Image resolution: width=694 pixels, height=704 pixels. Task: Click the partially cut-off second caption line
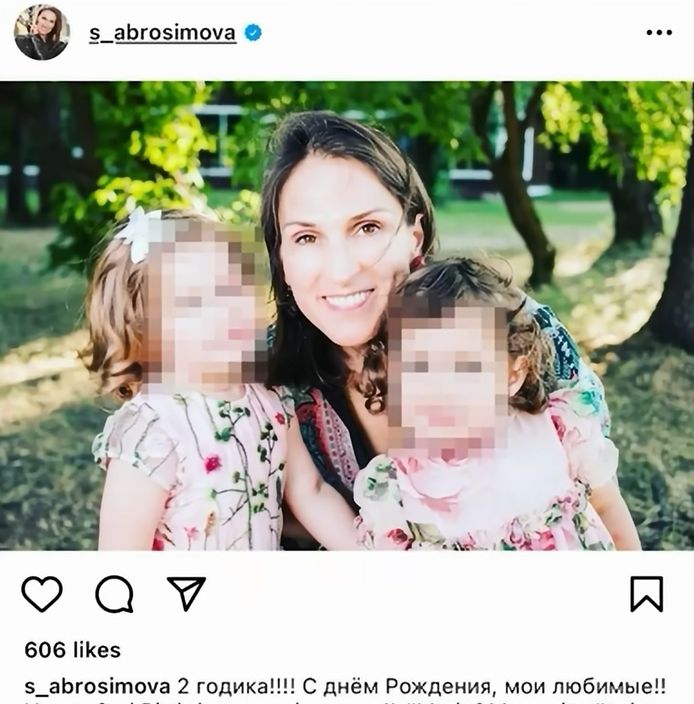pyautogui.click(x=346, y=701)
